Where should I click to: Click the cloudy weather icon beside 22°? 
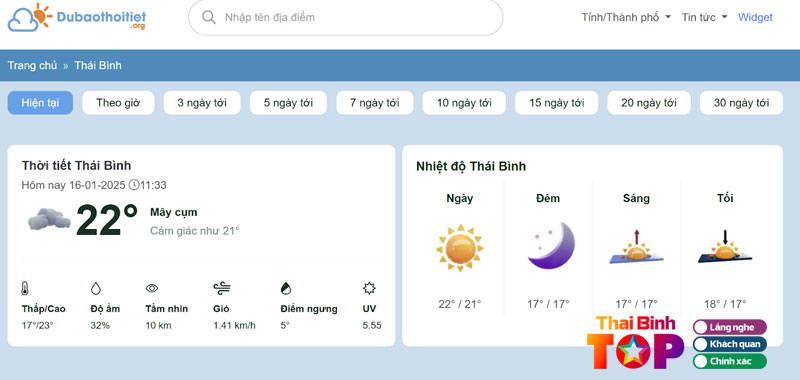coord(49,219)
